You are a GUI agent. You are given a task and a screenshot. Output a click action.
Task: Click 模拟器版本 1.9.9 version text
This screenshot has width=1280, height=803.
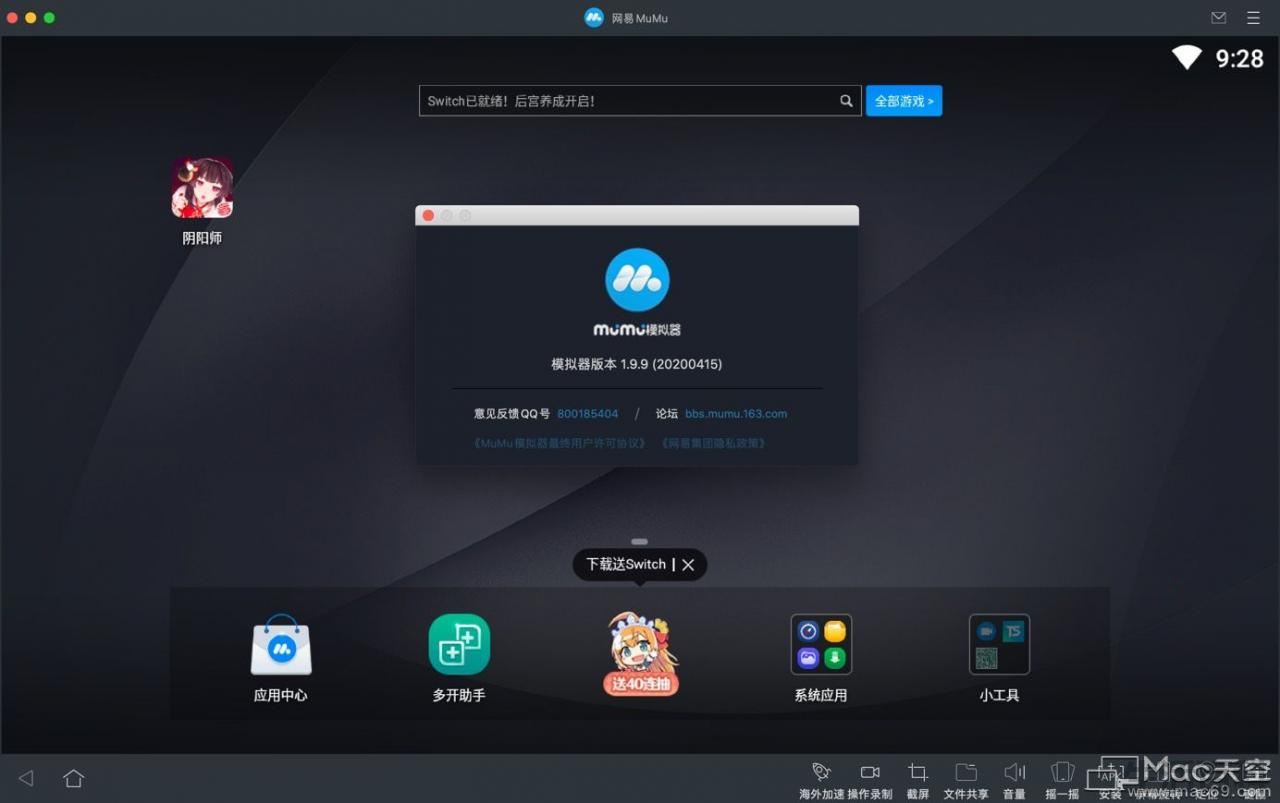click(637, 365)
